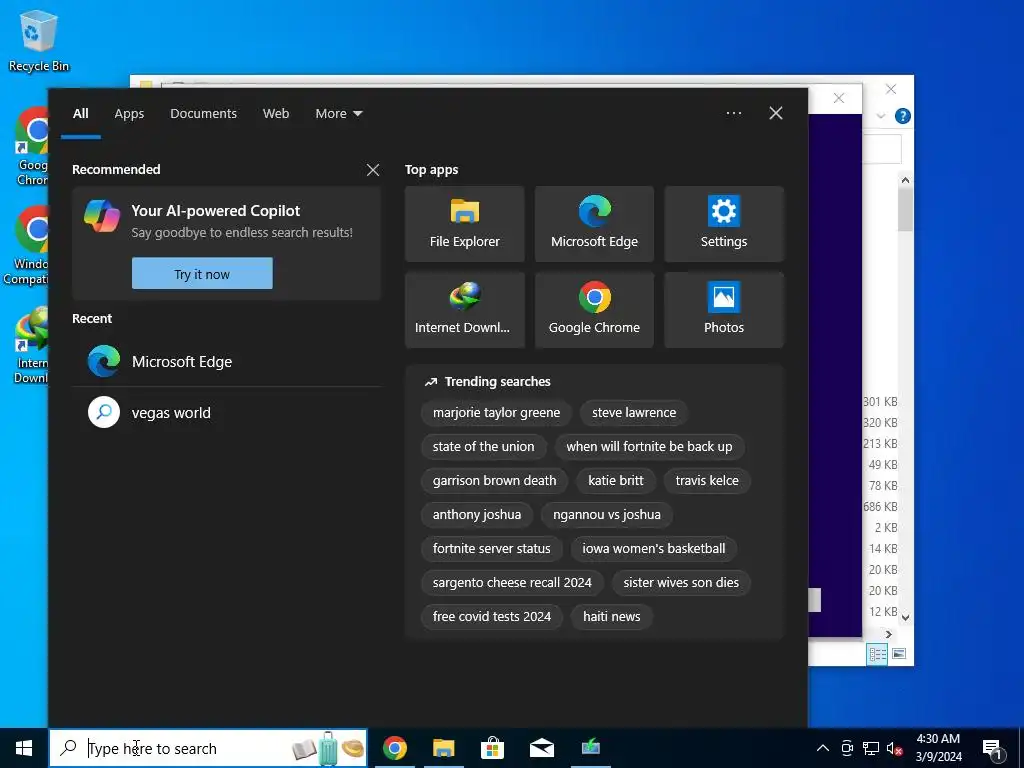Open Settings tile in Top apps

tap(724, 224)
